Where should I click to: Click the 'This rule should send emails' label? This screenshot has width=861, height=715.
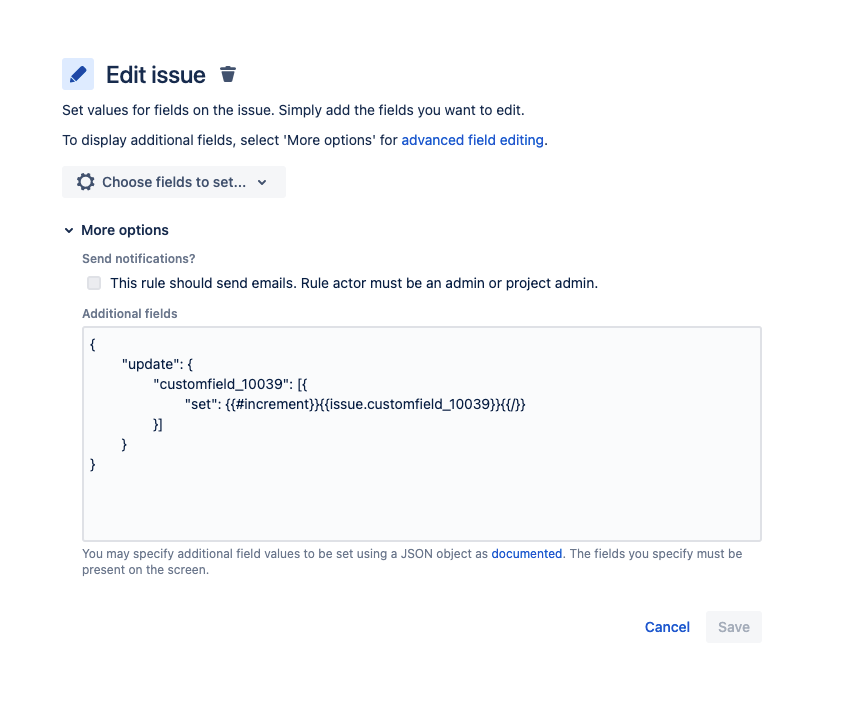click(354, 283)
